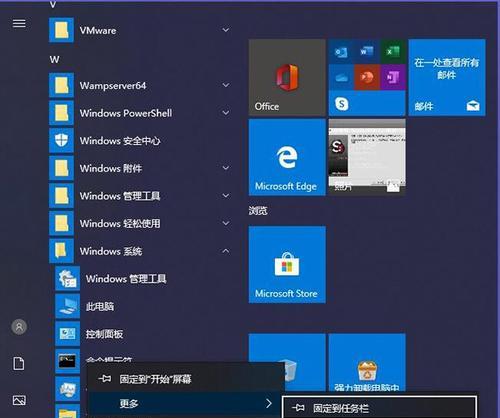
Task: Expand the Windows 管理工具 folder chevron
Action: click(226, 196)
